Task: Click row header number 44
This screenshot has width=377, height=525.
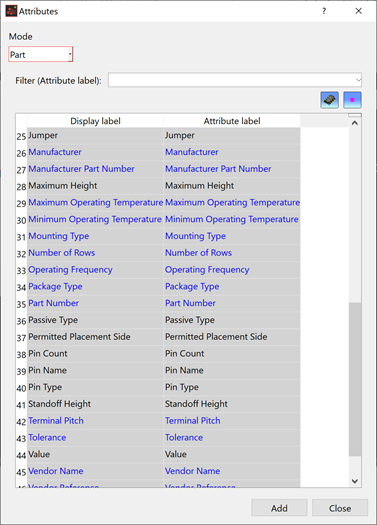Action: click(21, 455)
